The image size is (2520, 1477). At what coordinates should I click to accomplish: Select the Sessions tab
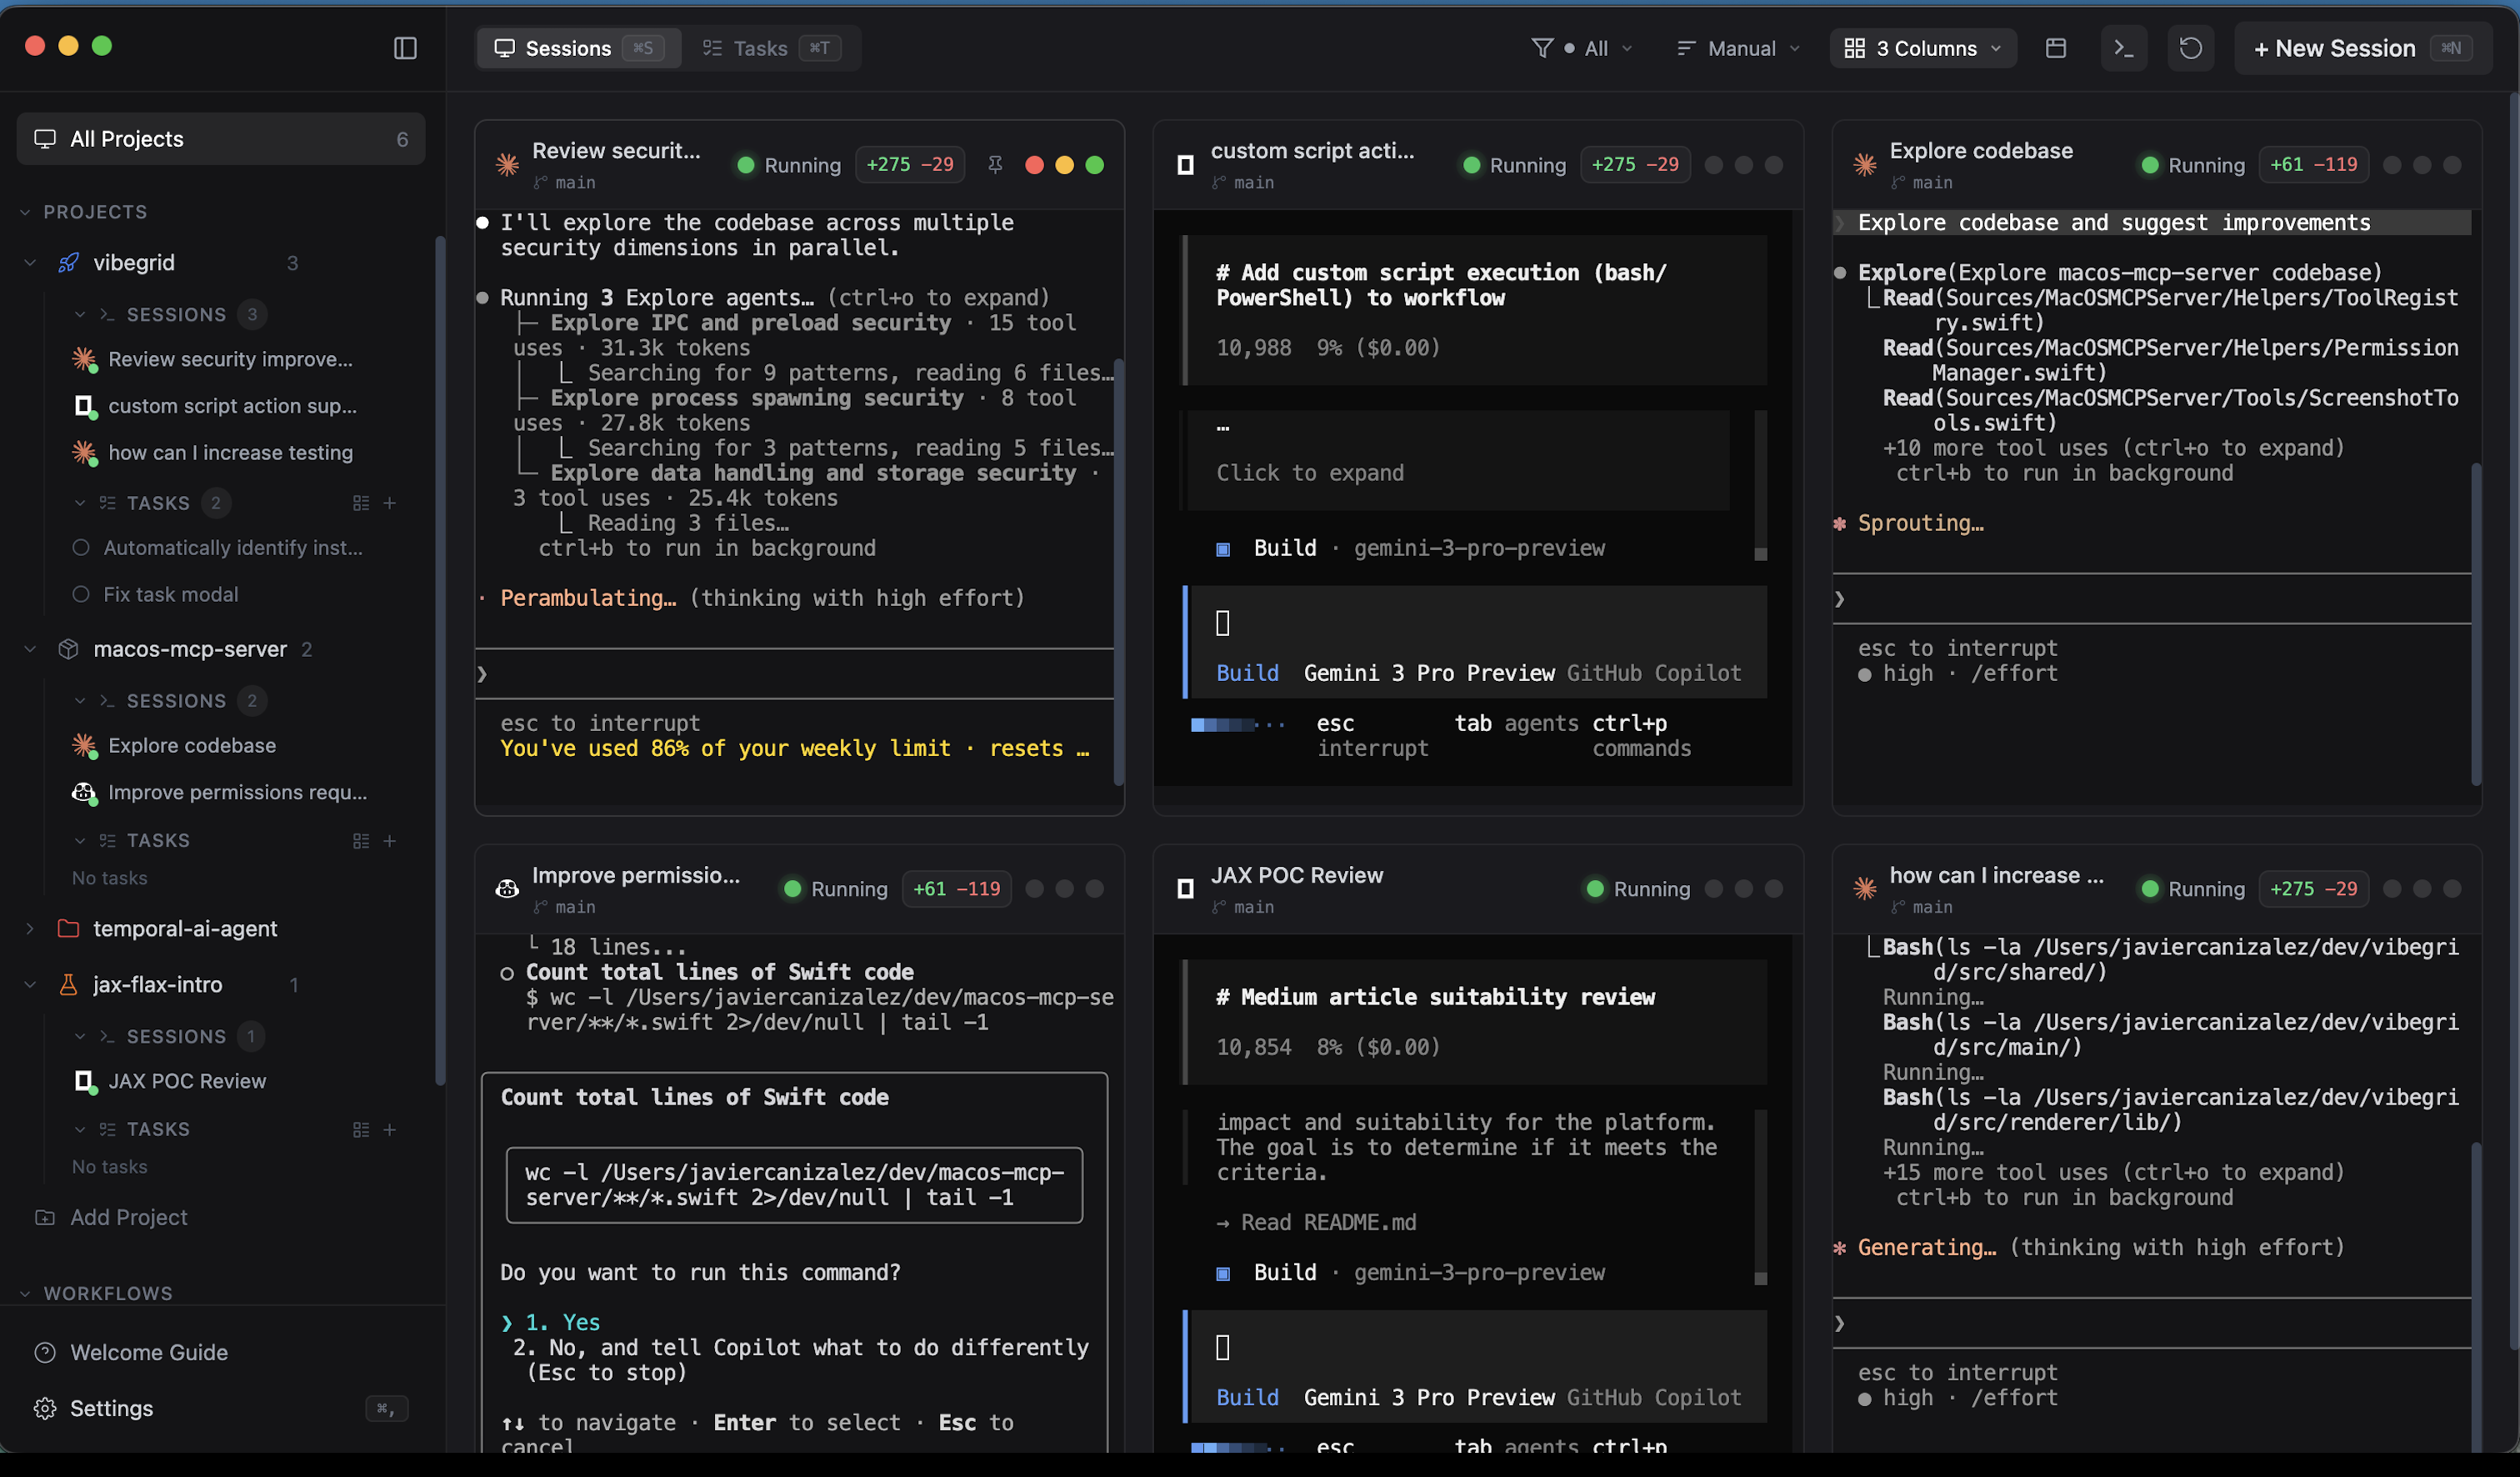tap(568, 47)
